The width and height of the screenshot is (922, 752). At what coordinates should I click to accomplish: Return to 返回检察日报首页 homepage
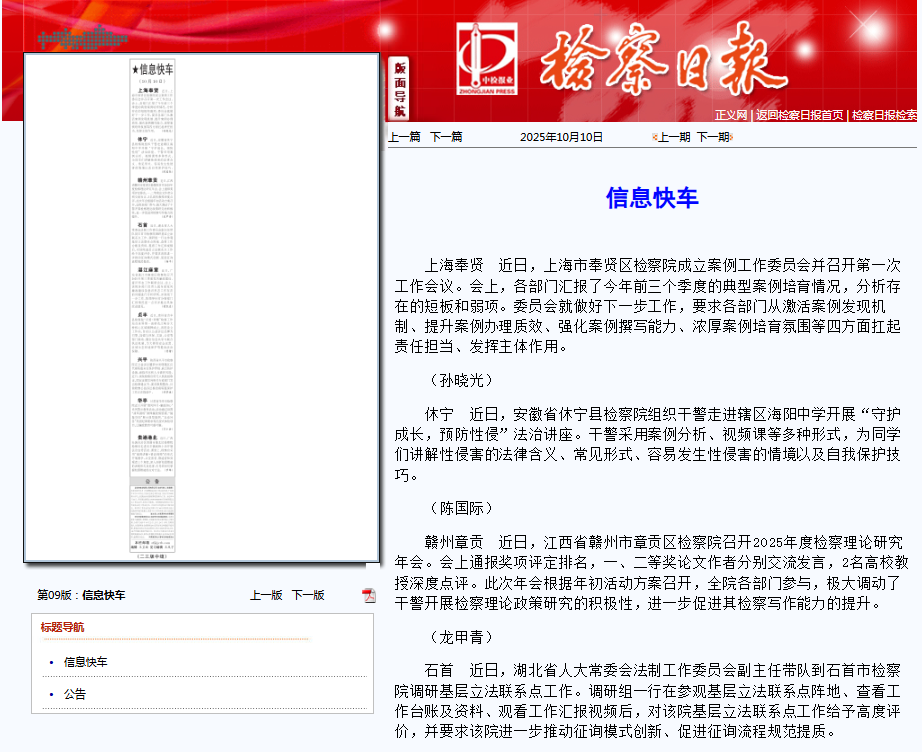(x=799, y=115)
